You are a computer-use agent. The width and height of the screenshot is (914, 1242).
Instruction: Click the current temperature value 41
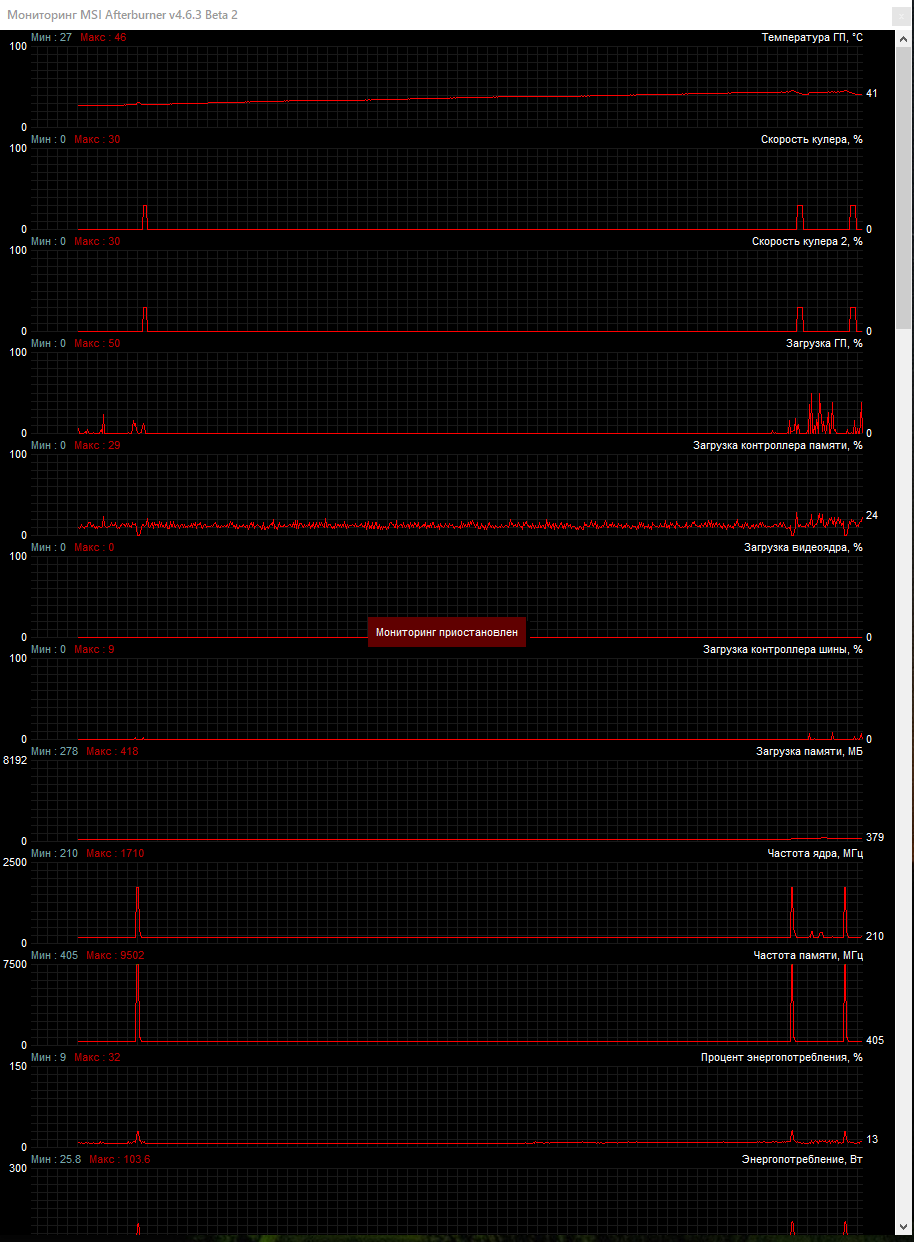point(872,93)
